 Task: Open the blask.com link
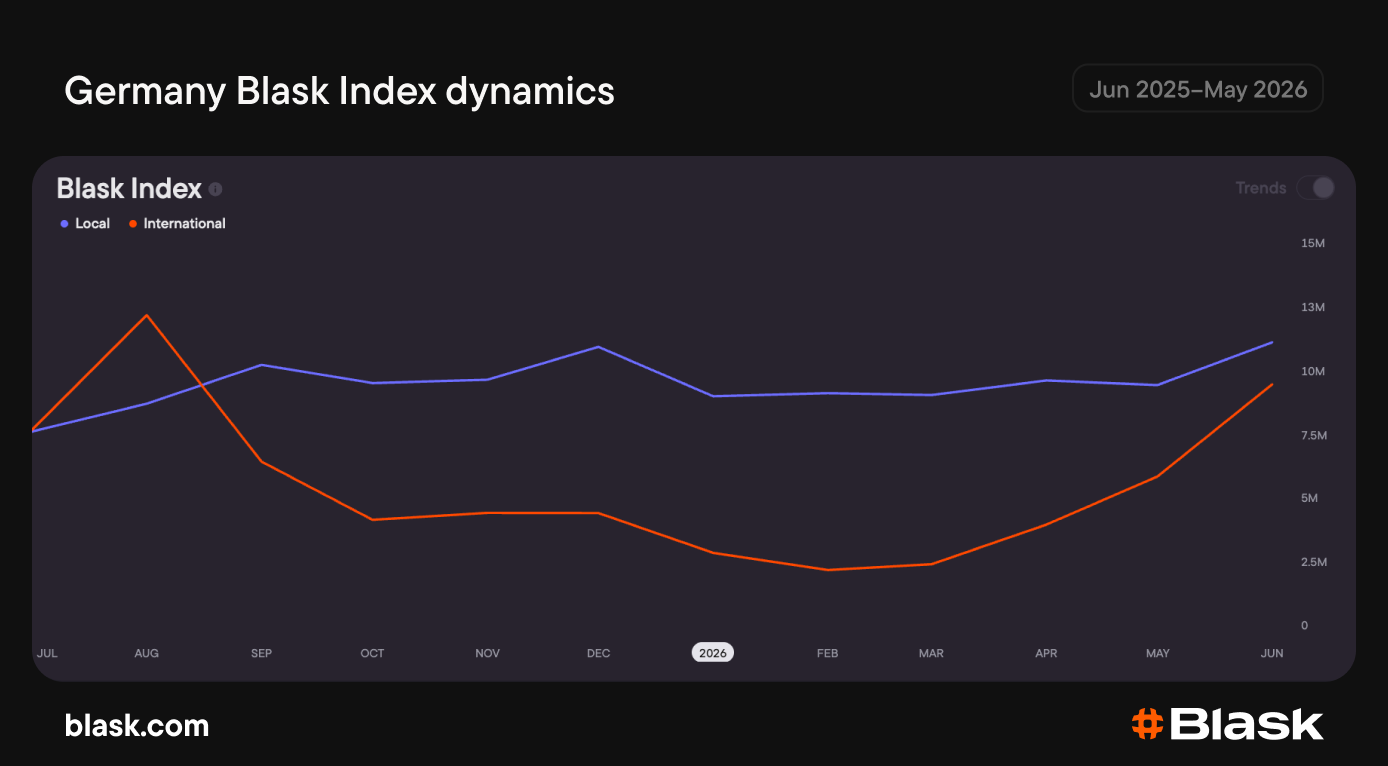click(x=137, y=725)
